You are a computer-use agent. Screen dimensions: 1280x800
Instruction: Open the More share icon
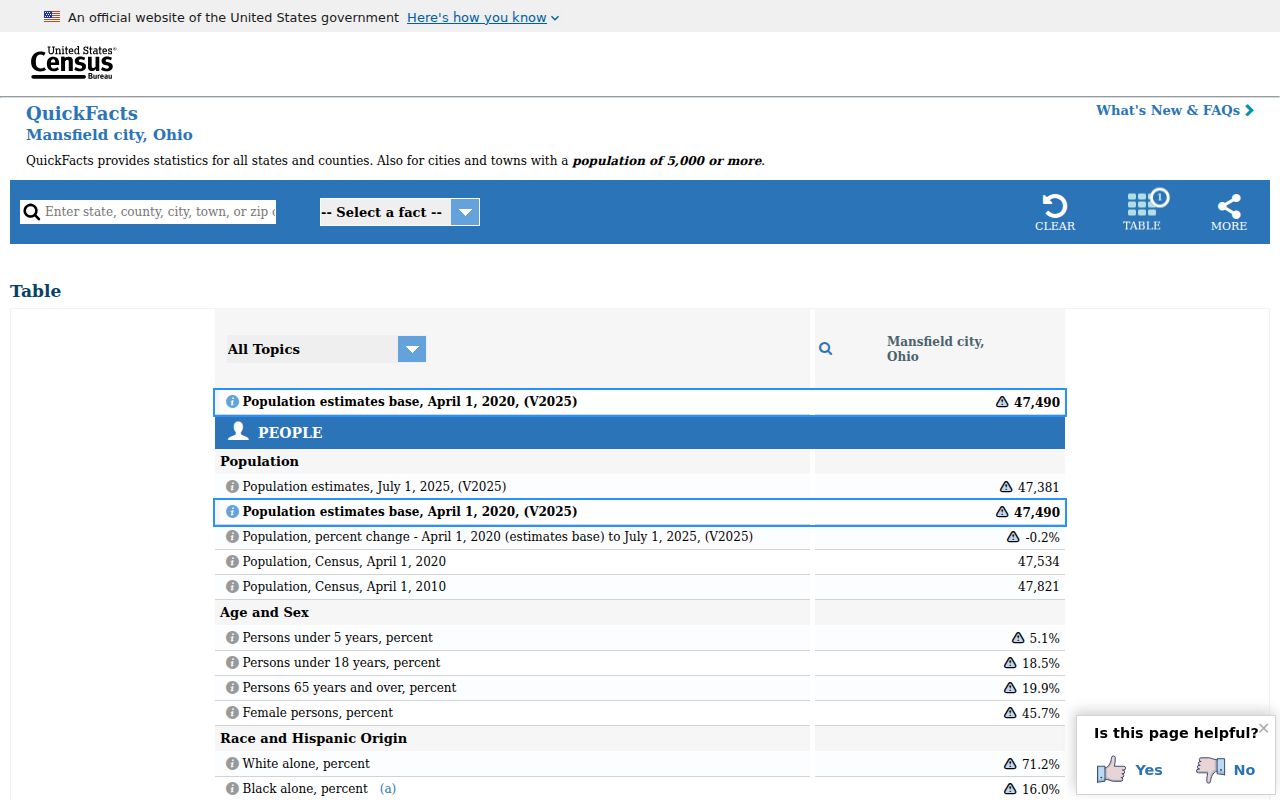(1229, 212)
